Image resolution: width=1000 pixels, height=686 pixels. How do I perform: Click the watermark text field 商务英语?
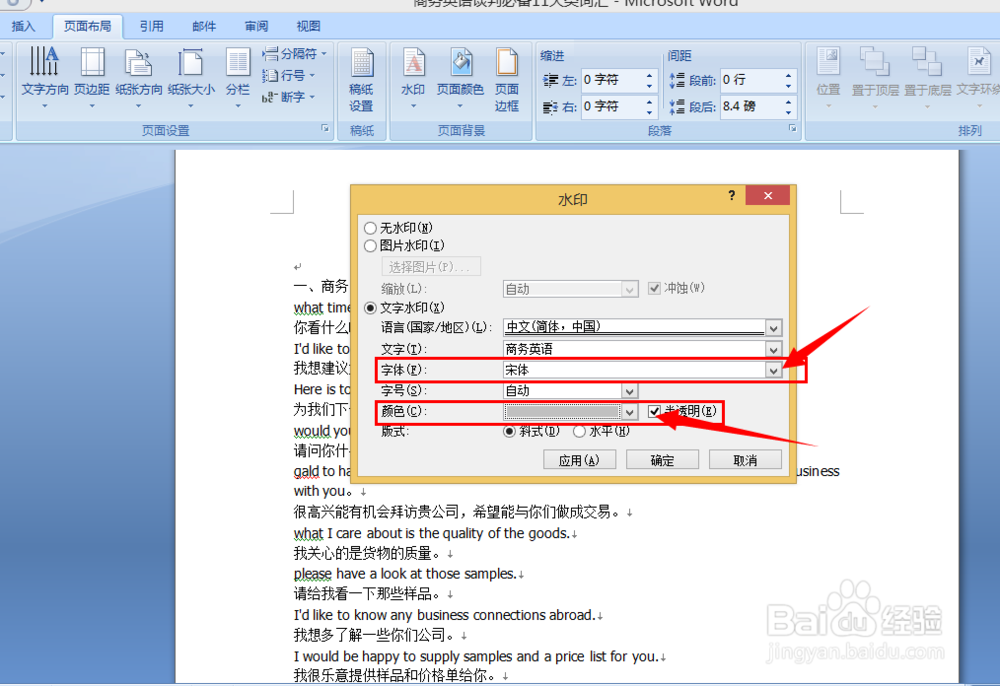pos(634,349)
